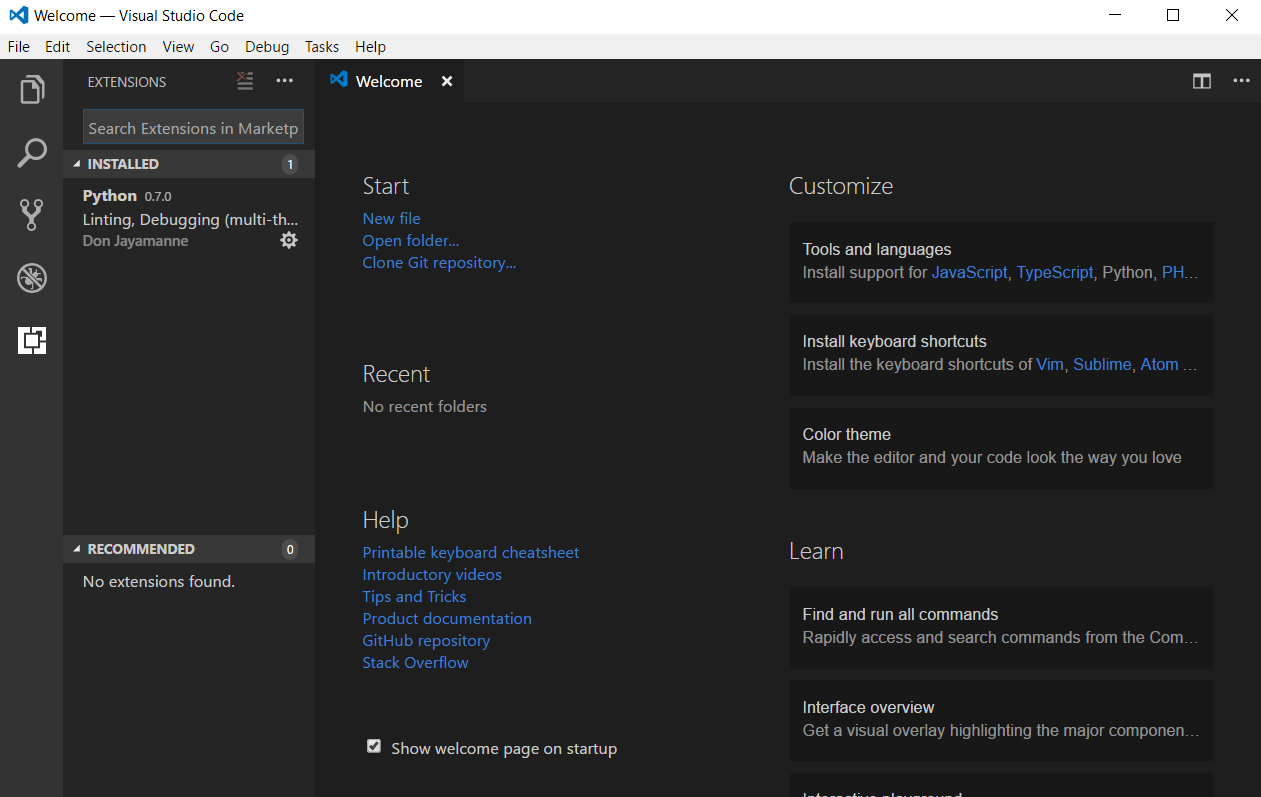Viewport: 1261px width, 797px height.
Task: Click Find and run all commands card
Action: pos(1002,626)
